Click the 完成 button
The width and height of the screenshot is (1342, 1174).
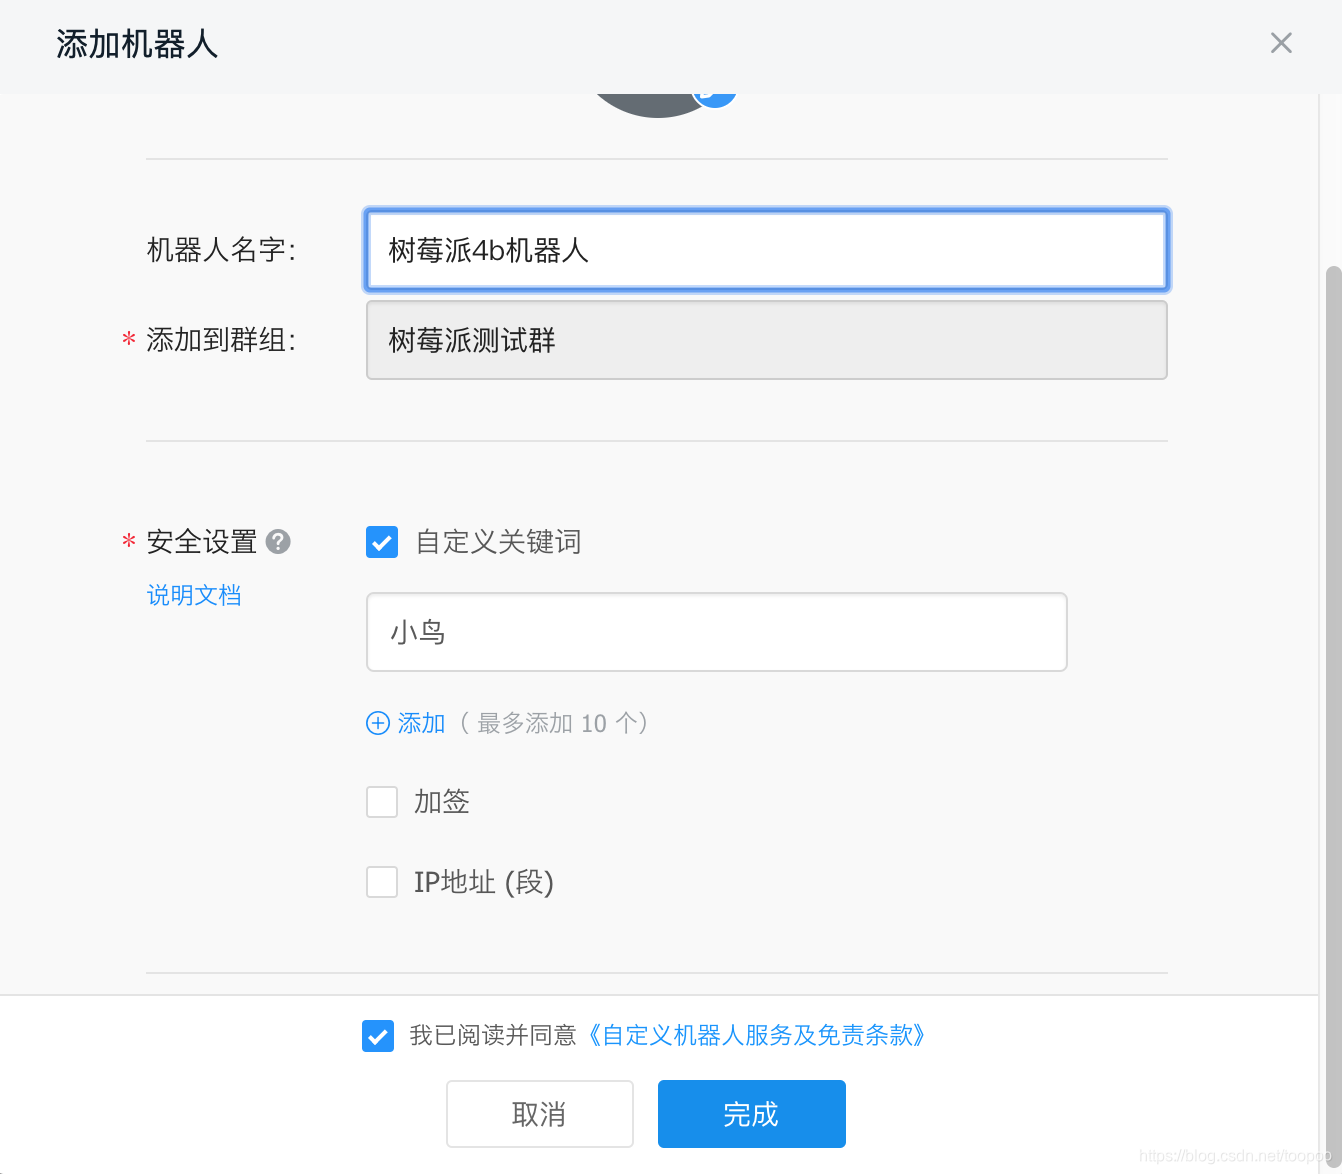click(x=752, y=1114)
